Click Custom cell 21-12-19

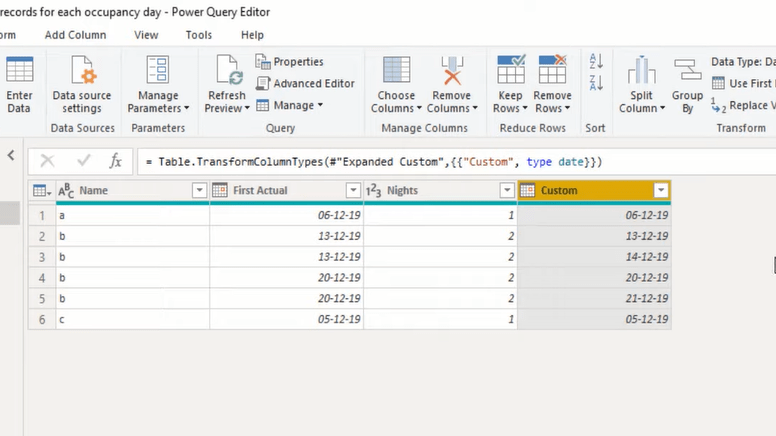[594, 298]
